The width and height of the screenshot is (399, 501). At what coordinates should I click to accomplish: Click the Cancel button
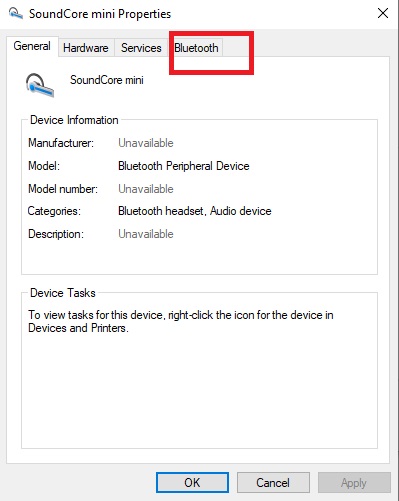pos(273,482)
